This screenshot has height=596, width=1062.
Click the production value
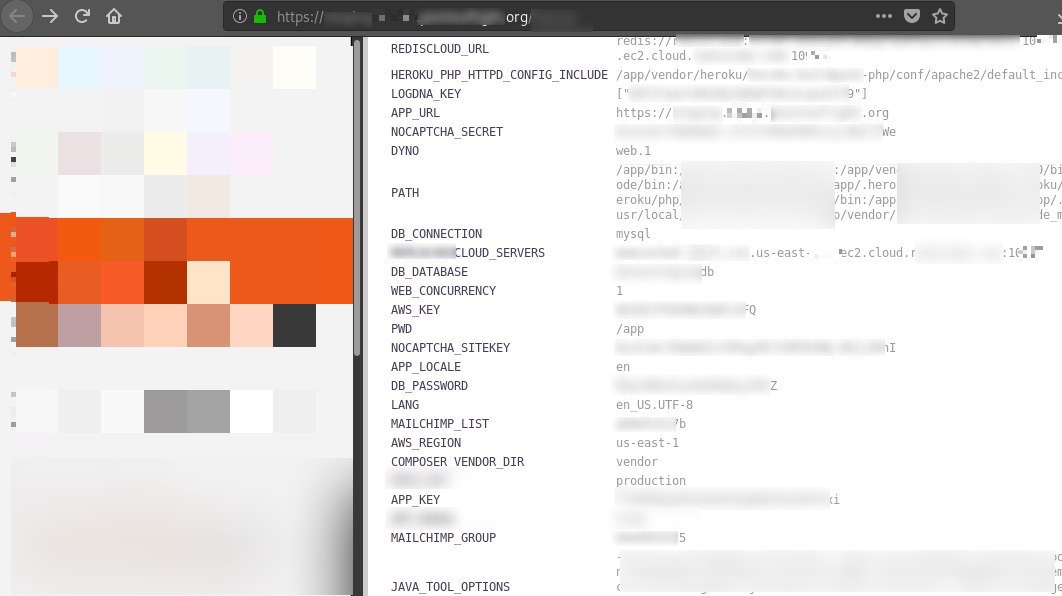click(x=651, y=480)
